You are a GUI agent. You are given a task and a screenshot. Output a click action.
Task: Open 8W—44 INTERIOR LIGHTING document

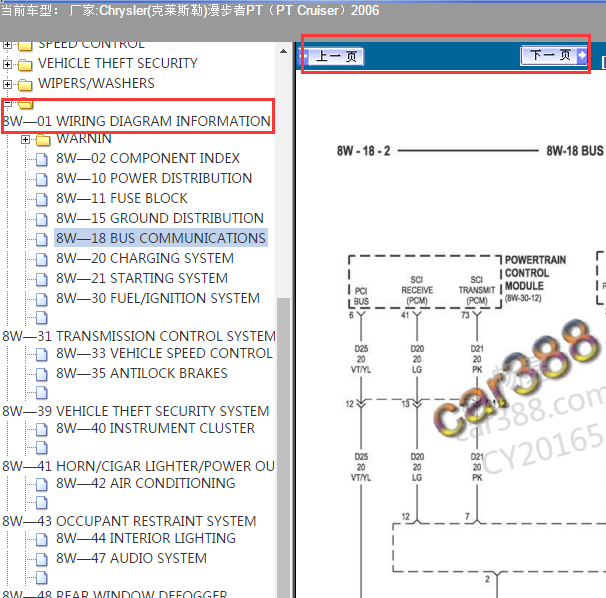pyautogui.click(x=146, y=538)
